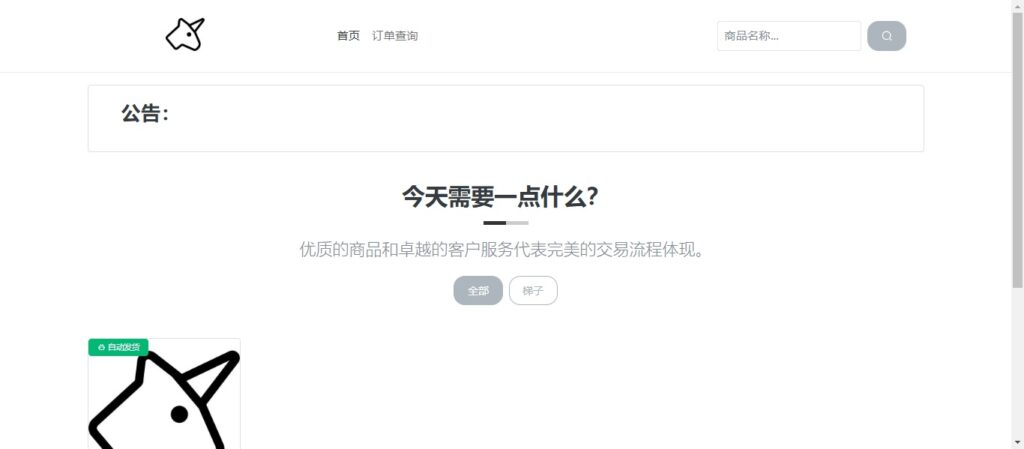The height and width of the screenshot is (449, 1024).
Task: Open the 订单查询 page
Action: click(x=394, y=36)
